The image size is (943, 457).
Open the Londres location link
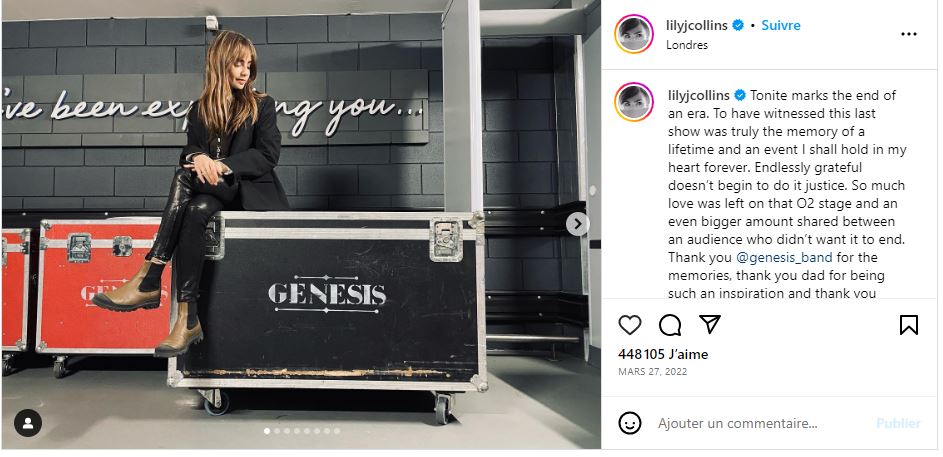(687, 44)
